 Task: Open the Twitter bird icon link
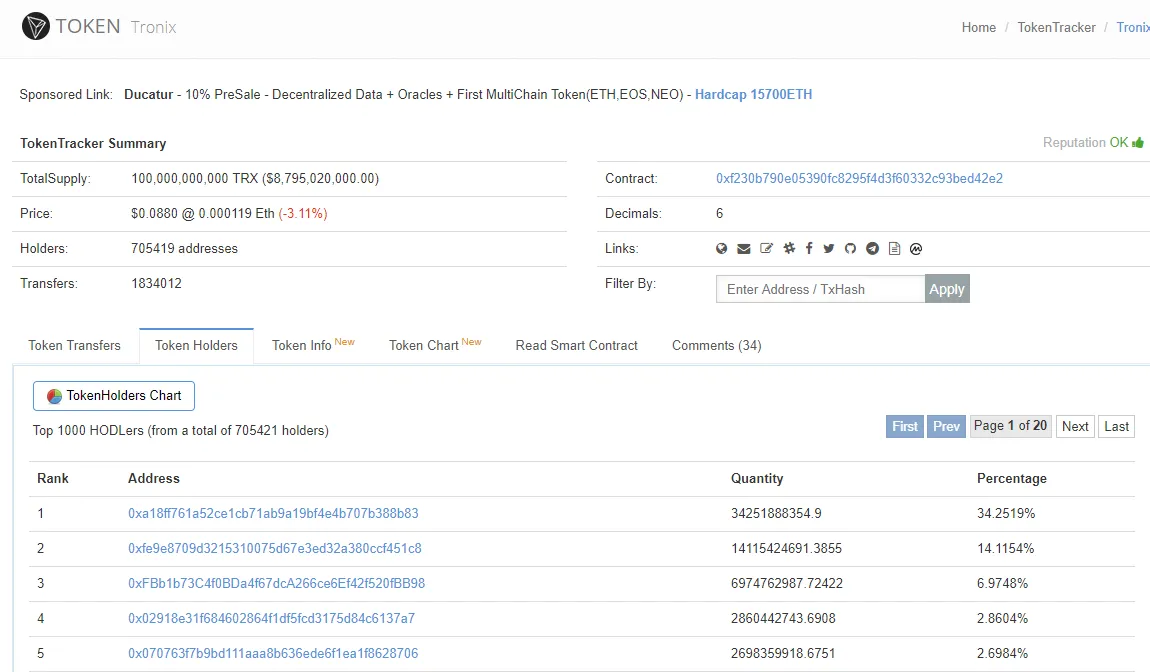click(829, 249)
